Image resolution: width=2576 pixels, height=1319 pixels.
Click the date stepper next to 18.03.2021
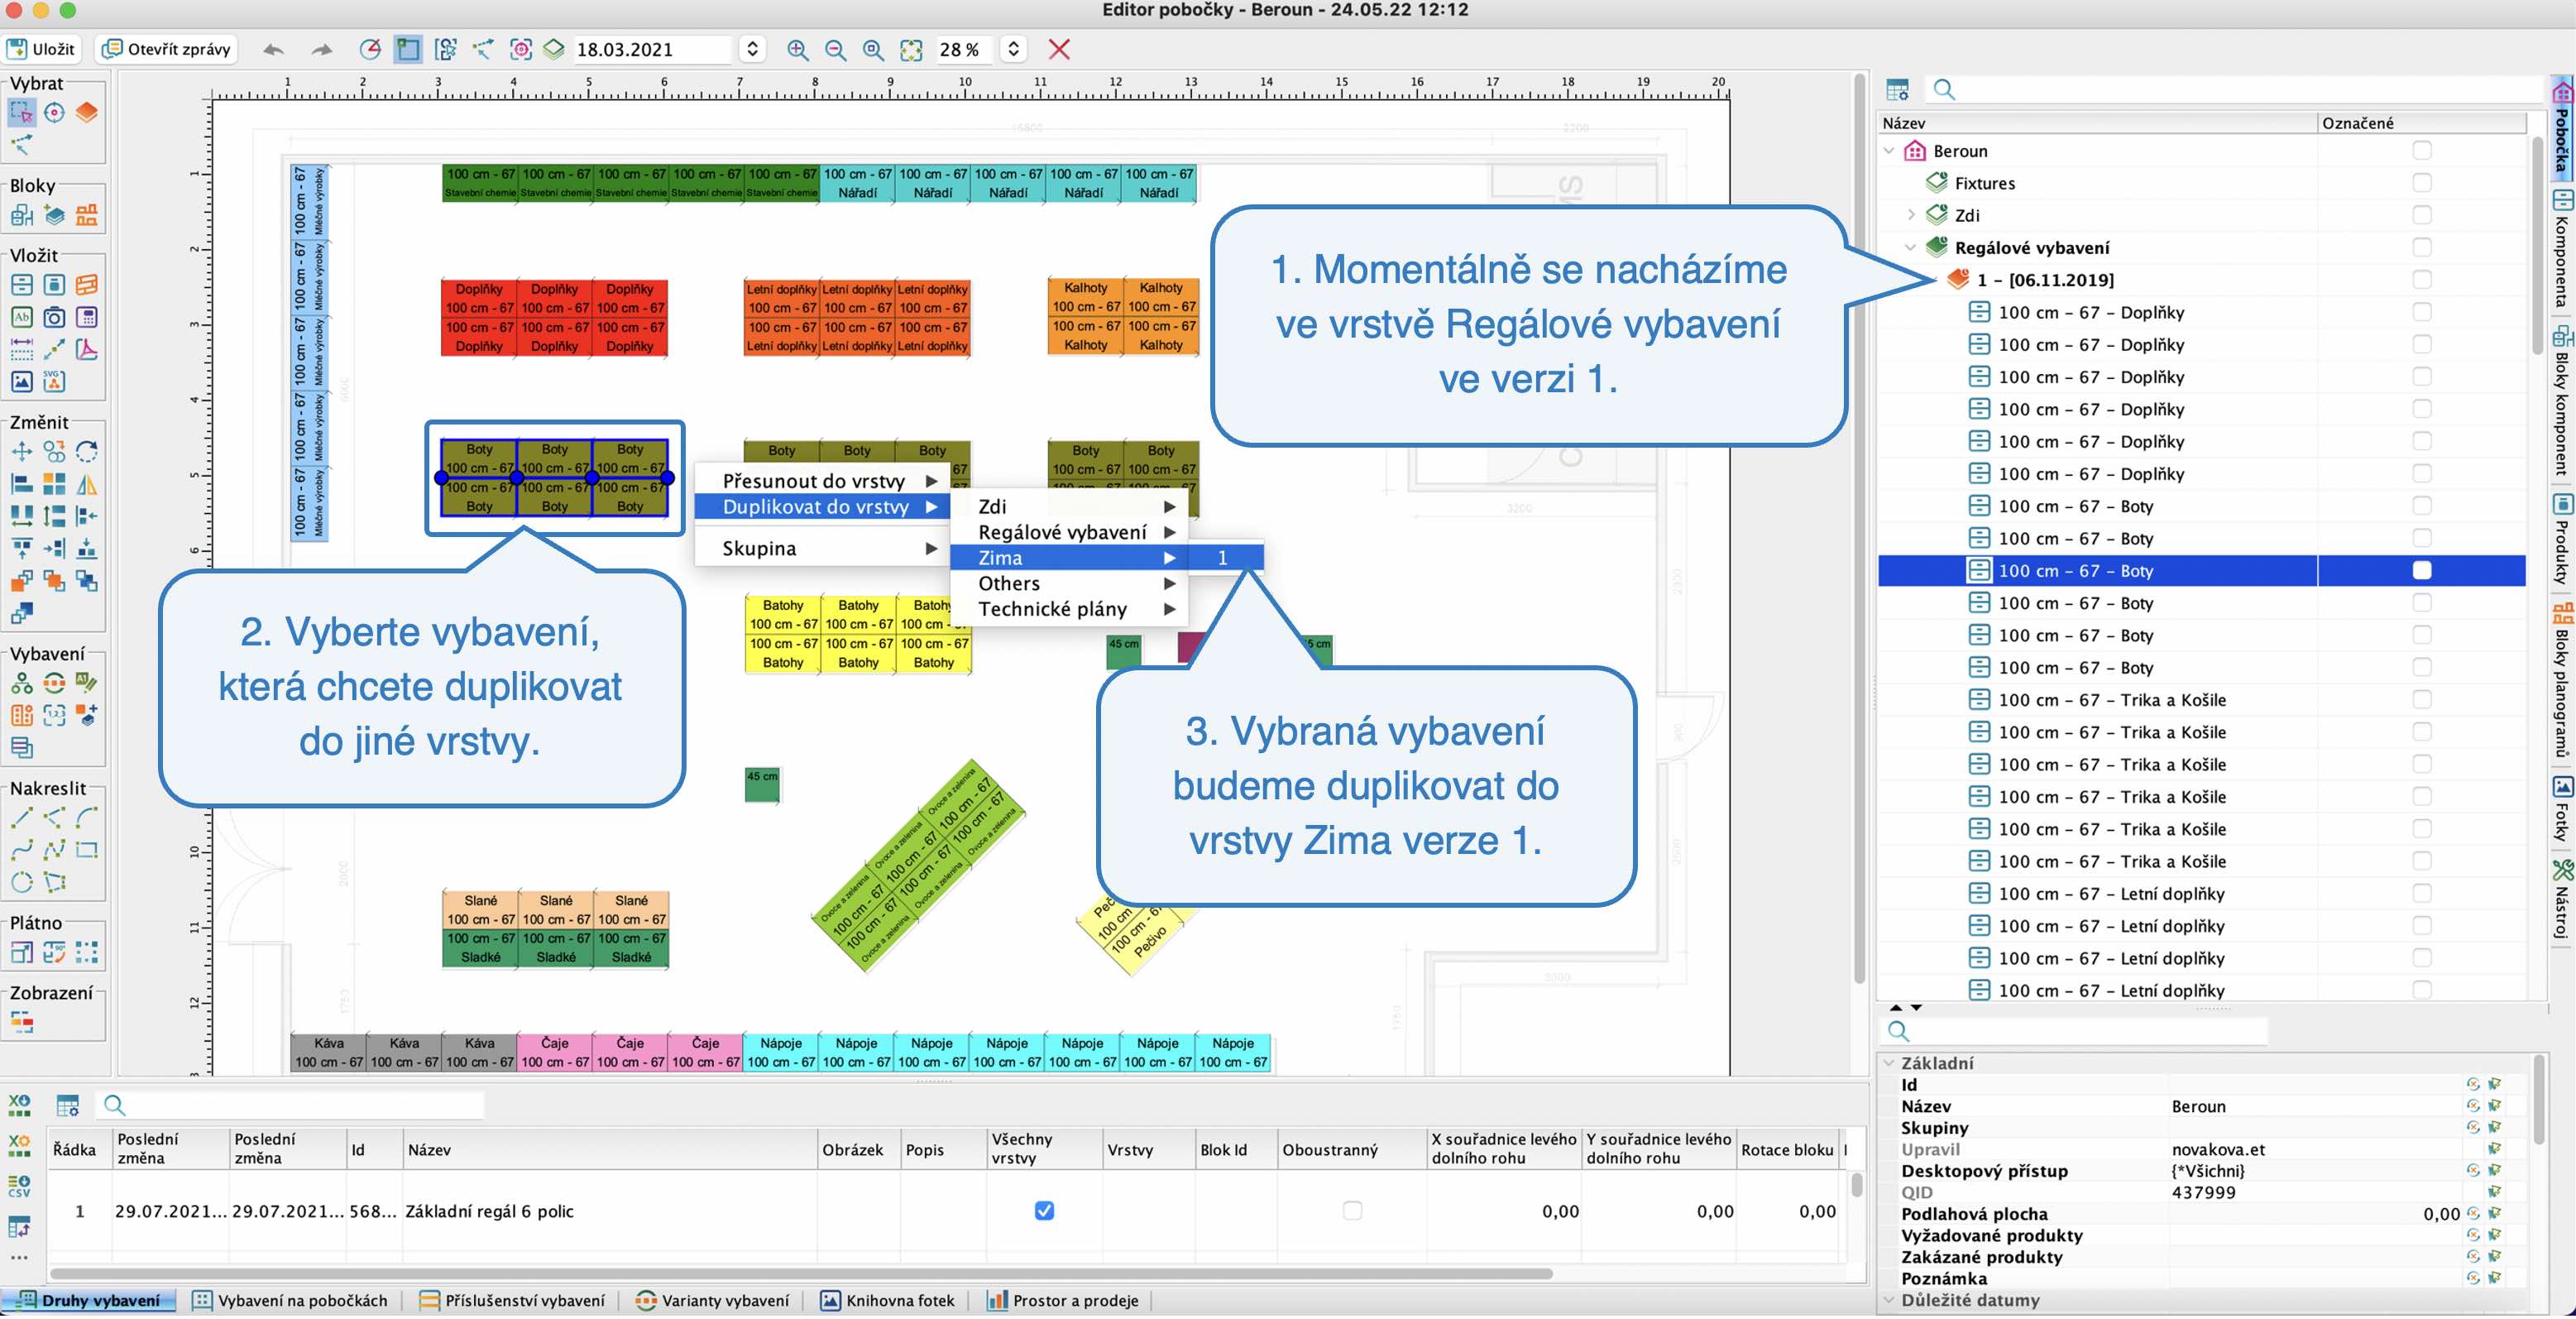click(x=752, y=49)
